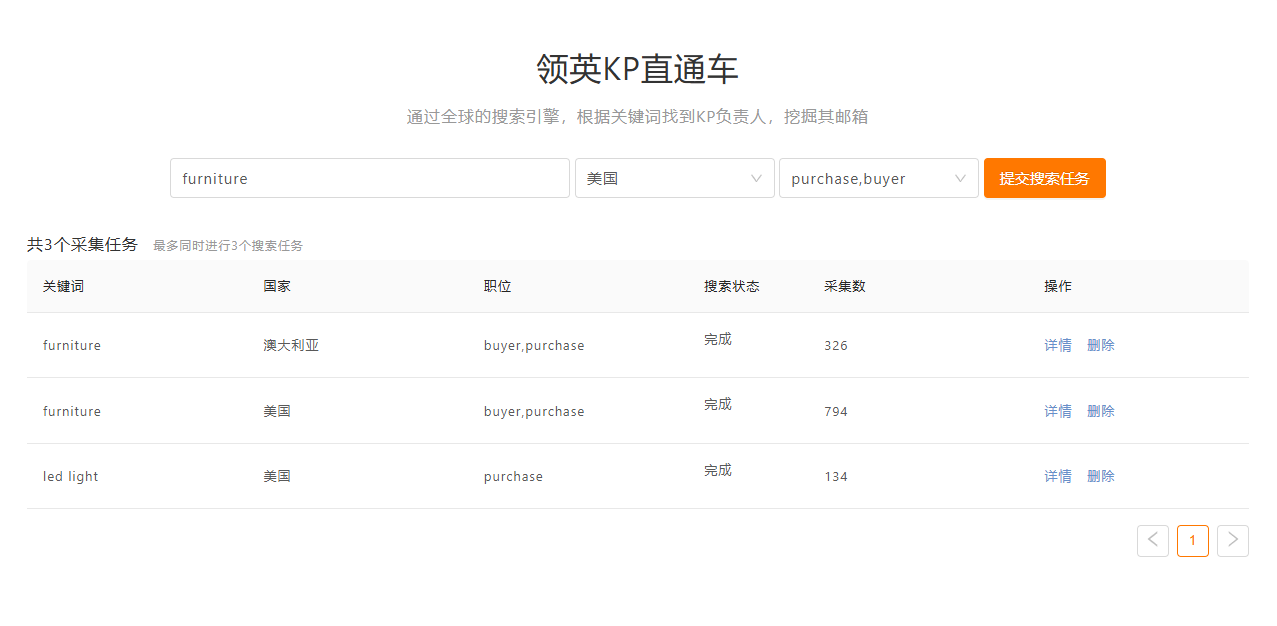Click the 共3个采集任务 label
The height and width of the screenshot is (626, 1277).
coord(82,244)
